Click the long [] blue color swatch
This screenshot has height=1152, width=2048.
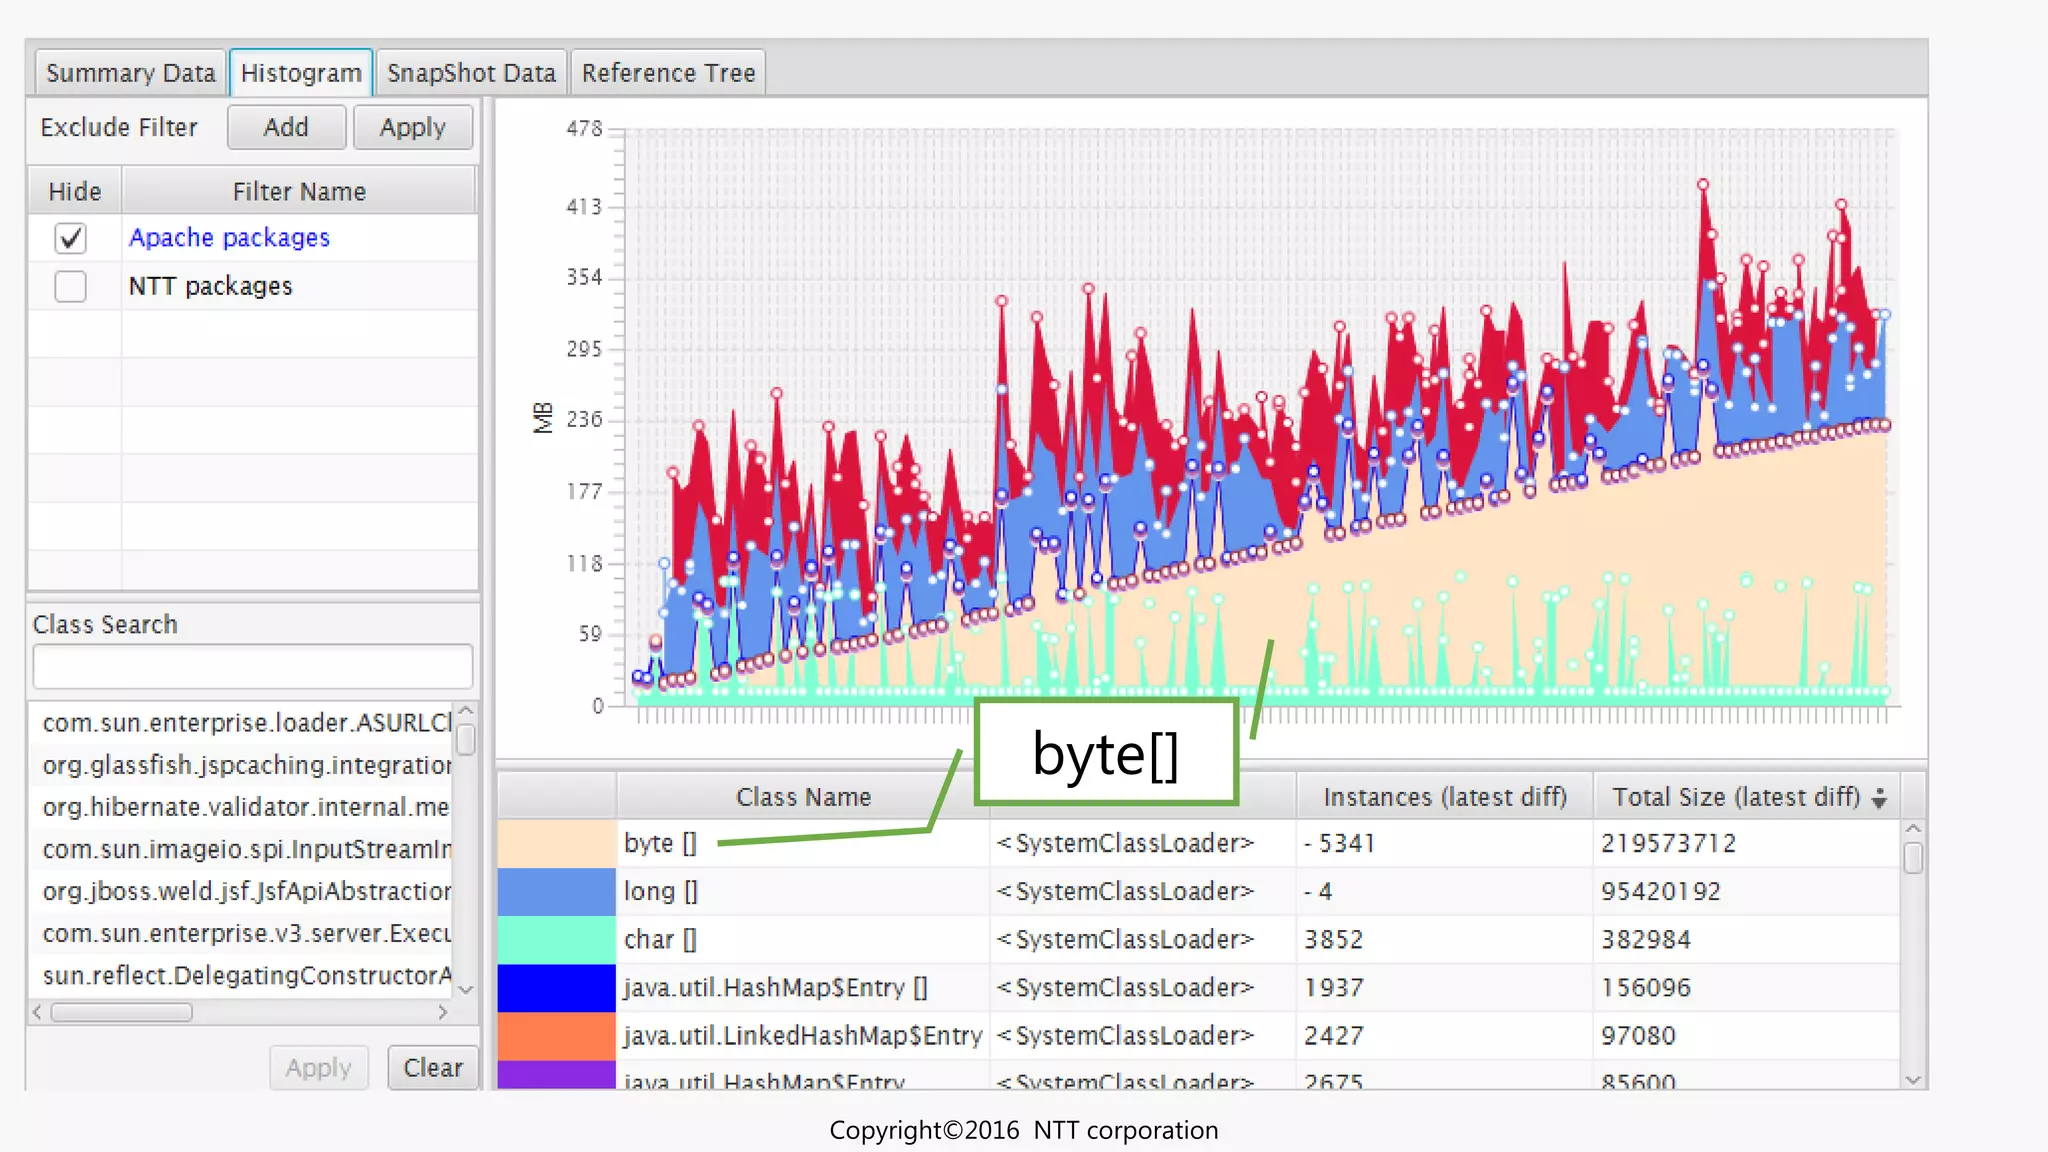556,891
